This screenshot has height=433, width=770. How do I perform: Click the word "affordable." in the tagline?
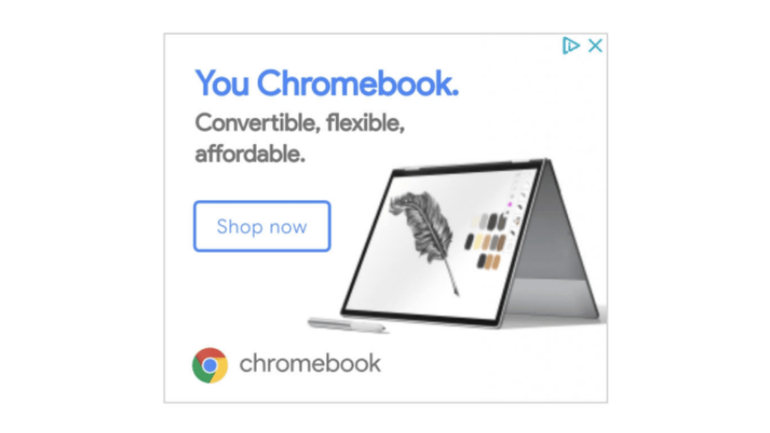250,154
